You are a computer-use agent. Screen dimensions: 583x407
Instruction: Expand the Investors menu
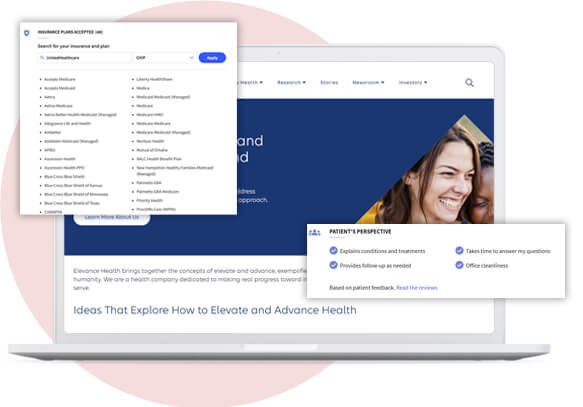(x=413, y=82)
